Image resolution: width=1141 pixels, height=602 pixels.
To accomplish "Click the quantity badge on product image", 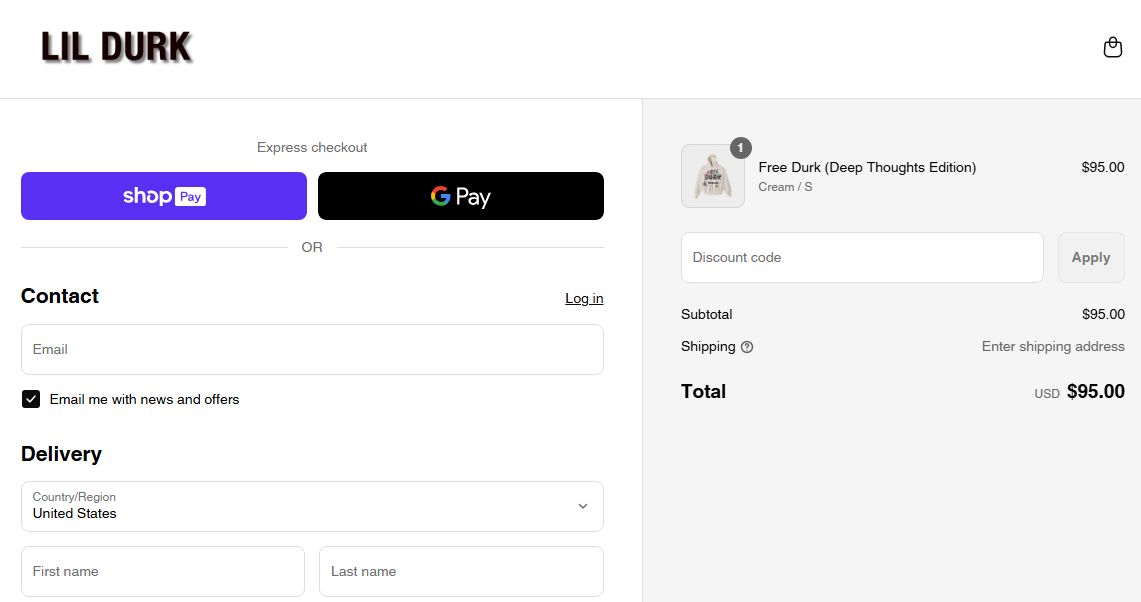I will click(741, 148).
